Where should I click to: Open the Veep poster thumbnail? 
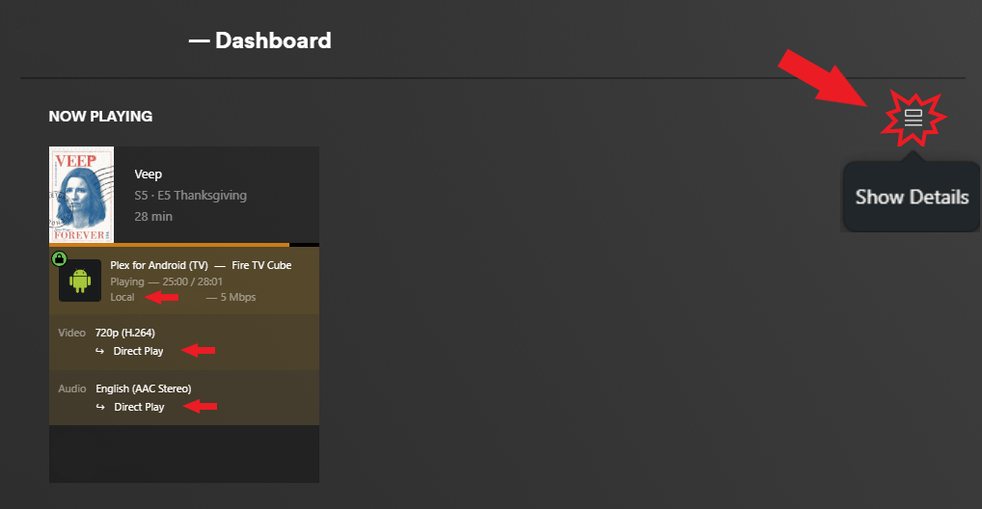(x=81, y=195)
